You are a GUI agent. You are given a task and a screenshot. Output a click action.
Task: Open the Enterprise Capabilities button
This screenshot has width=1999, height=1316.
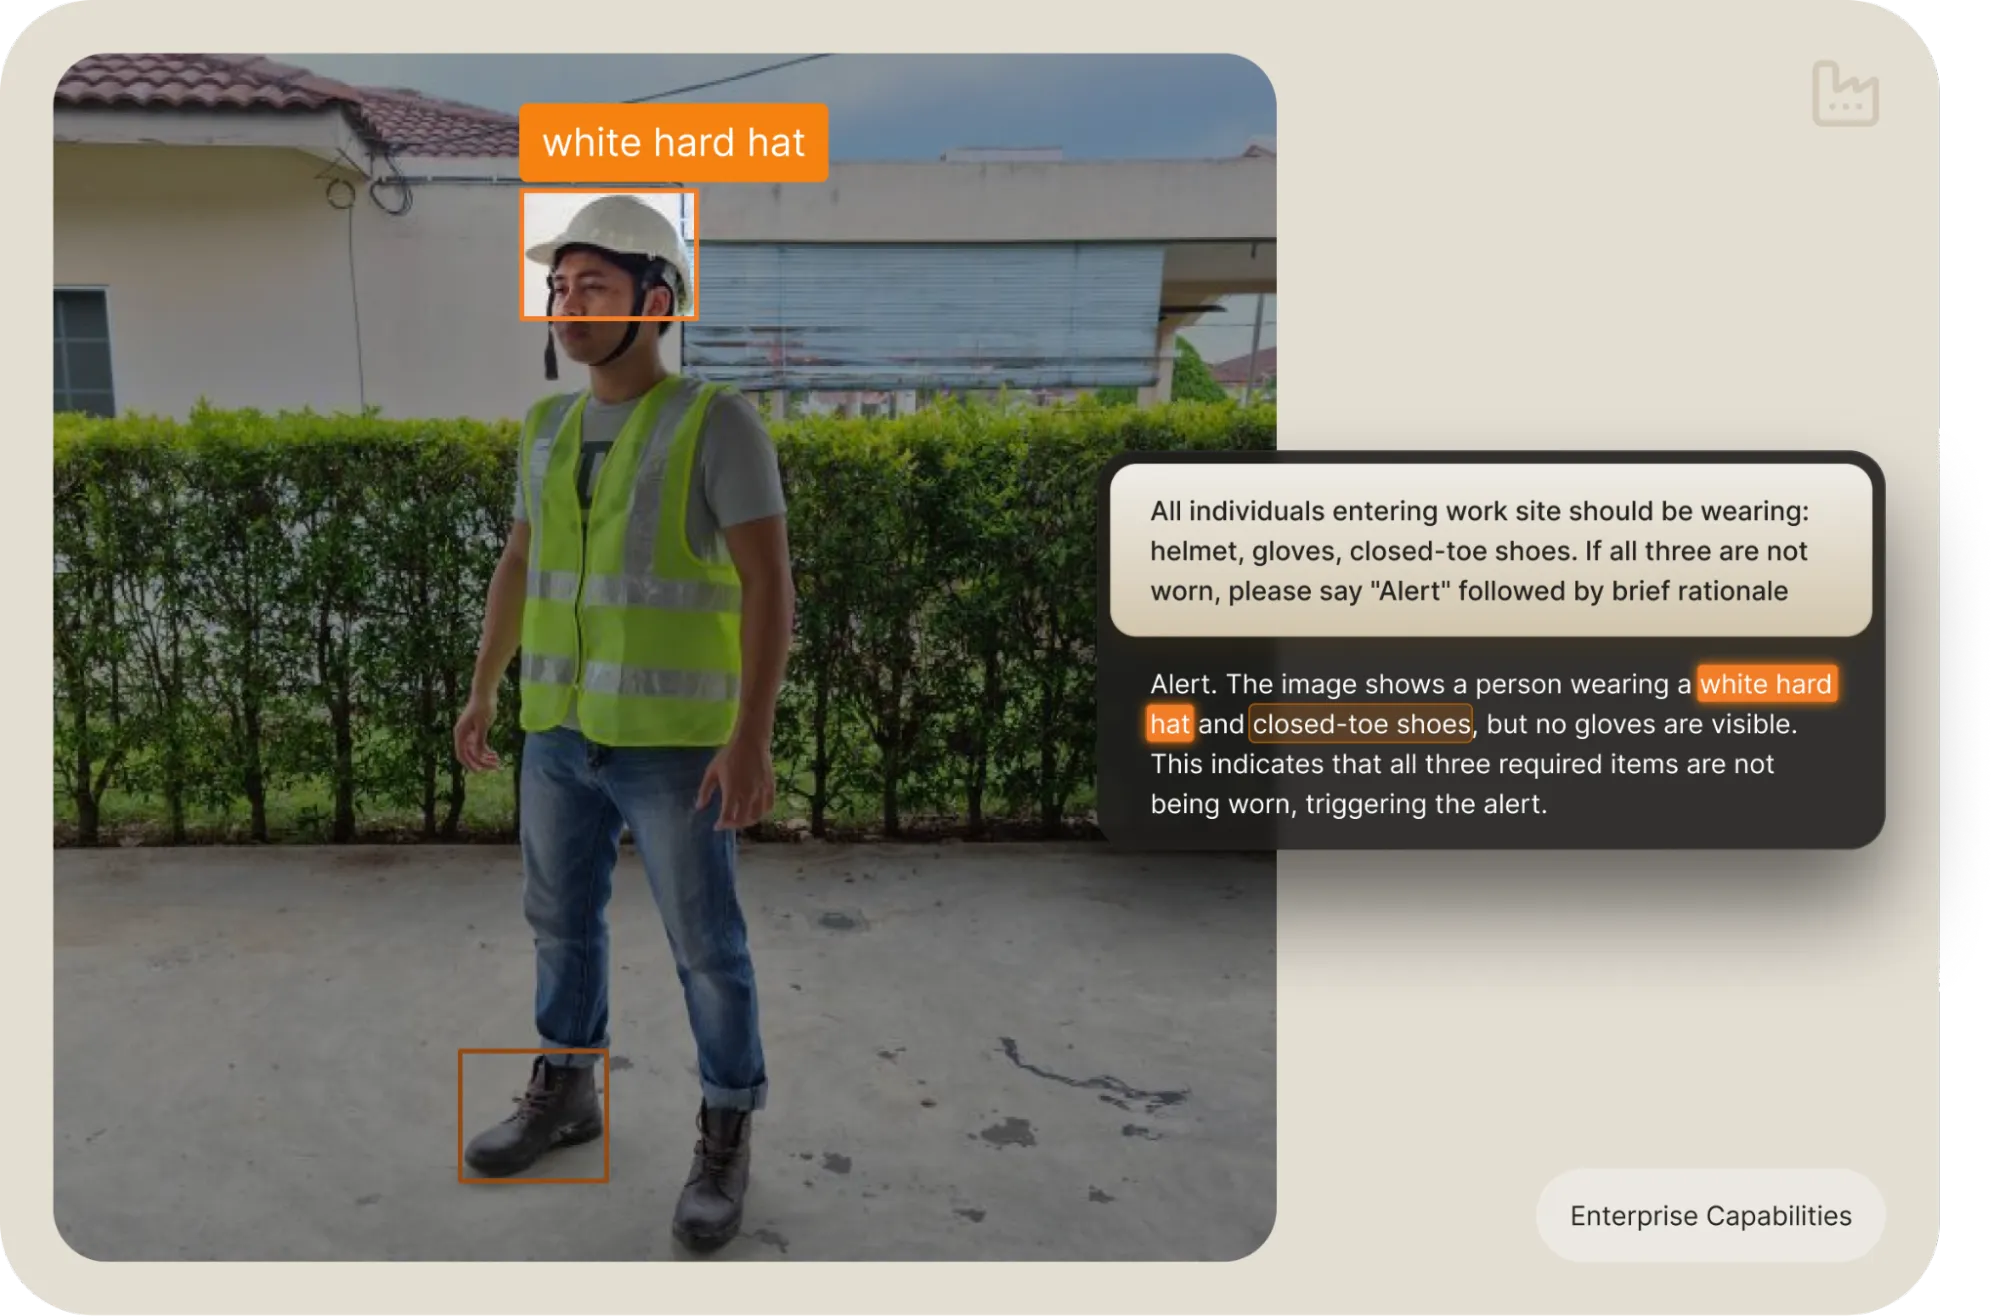[1710, 1216]
